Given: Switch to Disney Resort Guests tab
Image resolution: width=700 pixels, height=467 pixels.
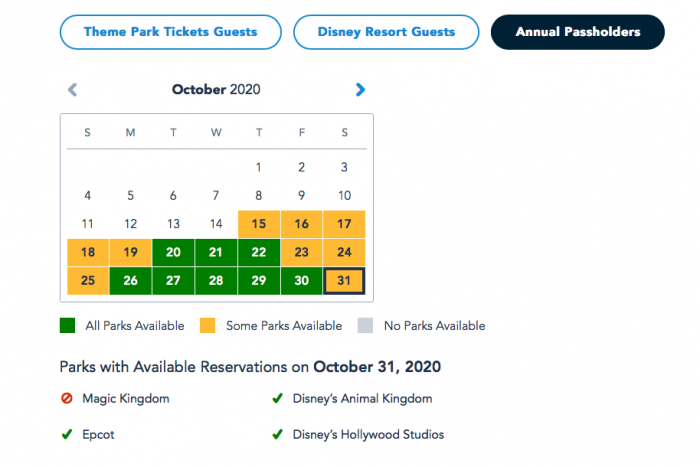Looking at the screenshot, I should 386,32.
